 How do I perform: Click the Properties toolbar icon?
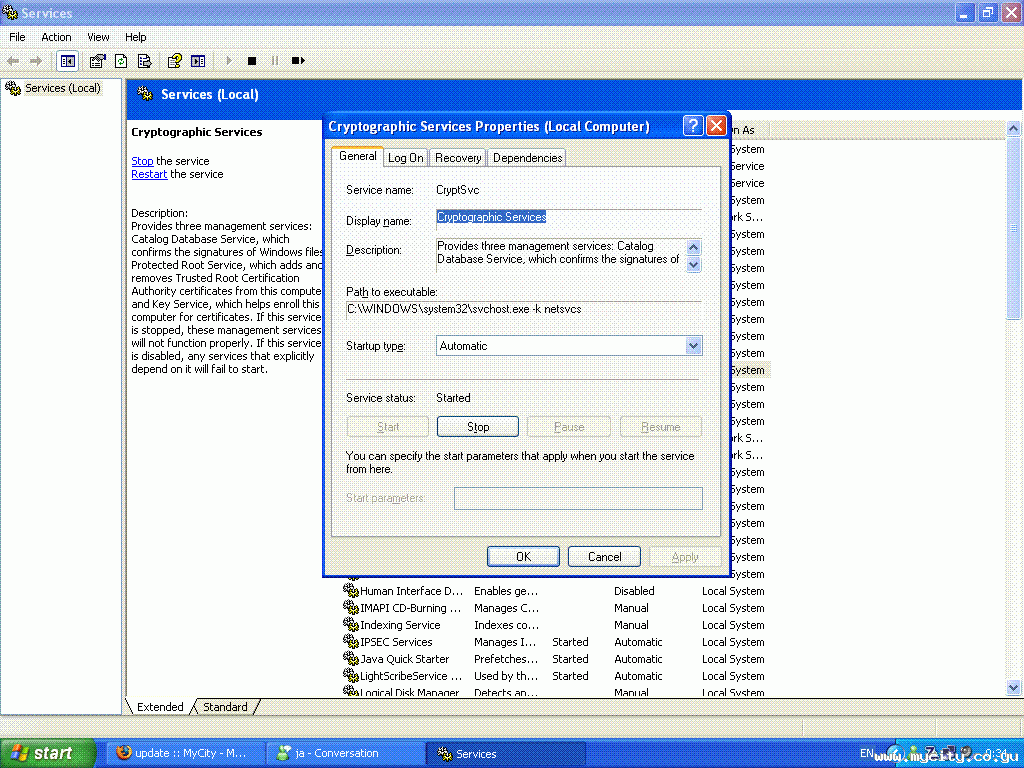[x=97, y=61]
